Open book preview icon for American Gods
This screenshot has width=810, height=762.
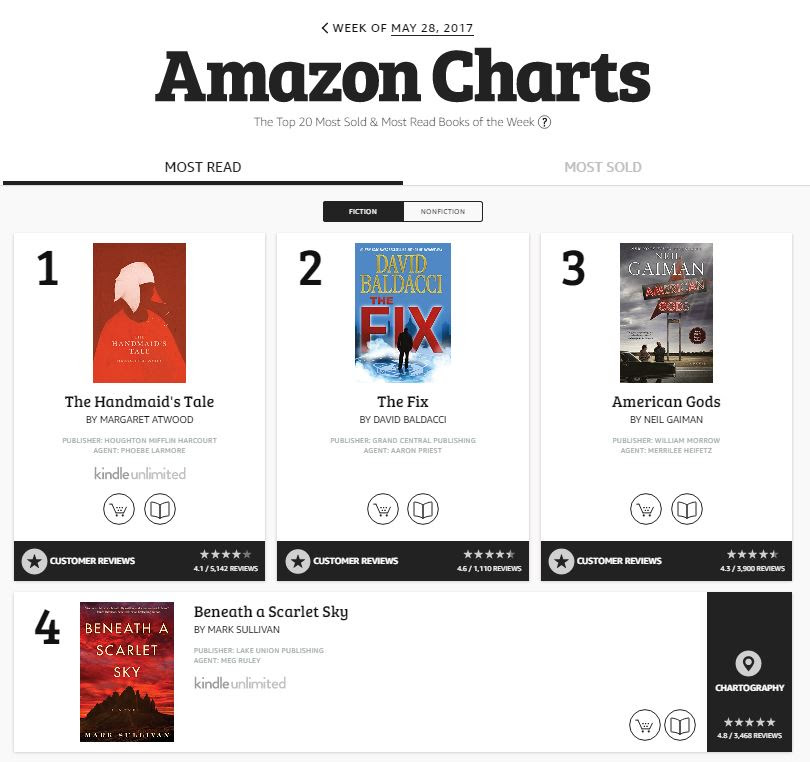[x=687, y=510]
